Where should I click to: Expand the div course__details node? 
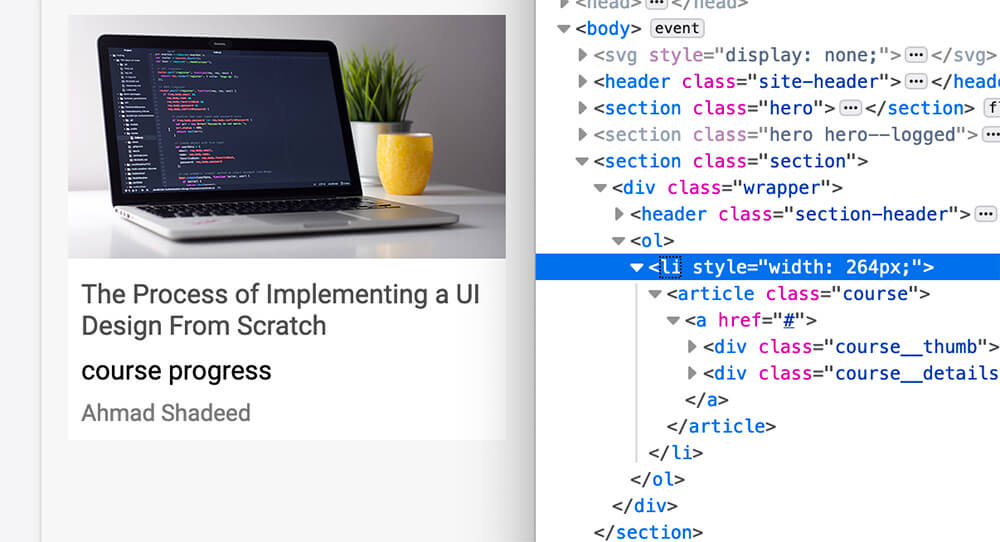pos(692,373)
